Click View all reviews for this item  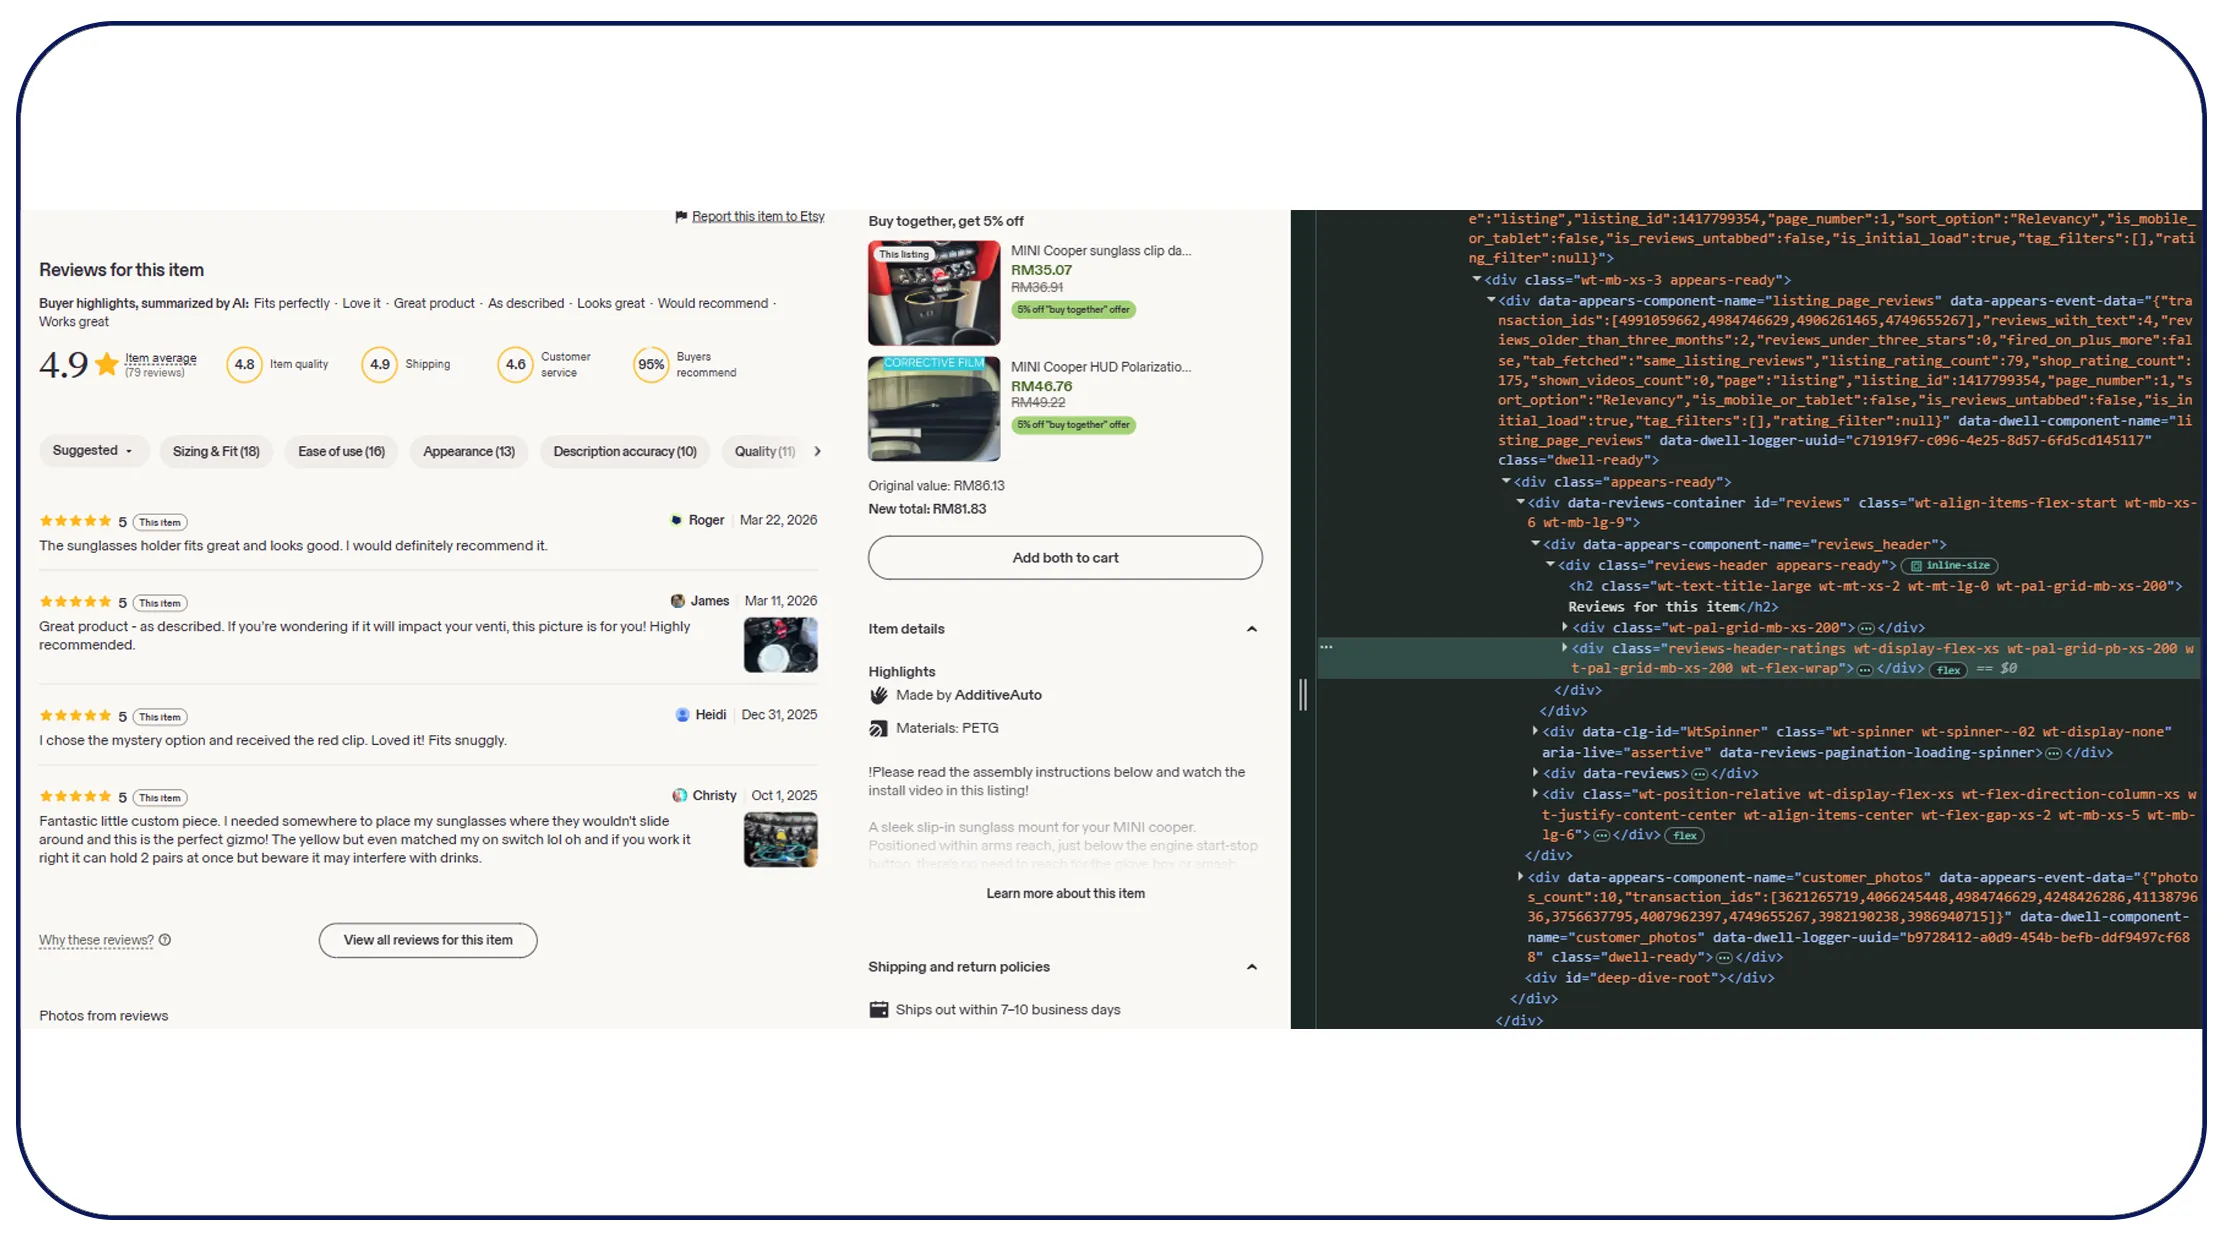[428, 940]
